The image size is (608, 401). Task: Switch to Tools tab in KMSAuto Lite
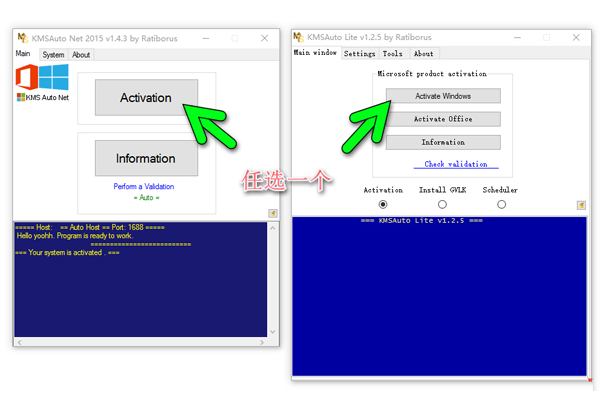coord(393,54)
